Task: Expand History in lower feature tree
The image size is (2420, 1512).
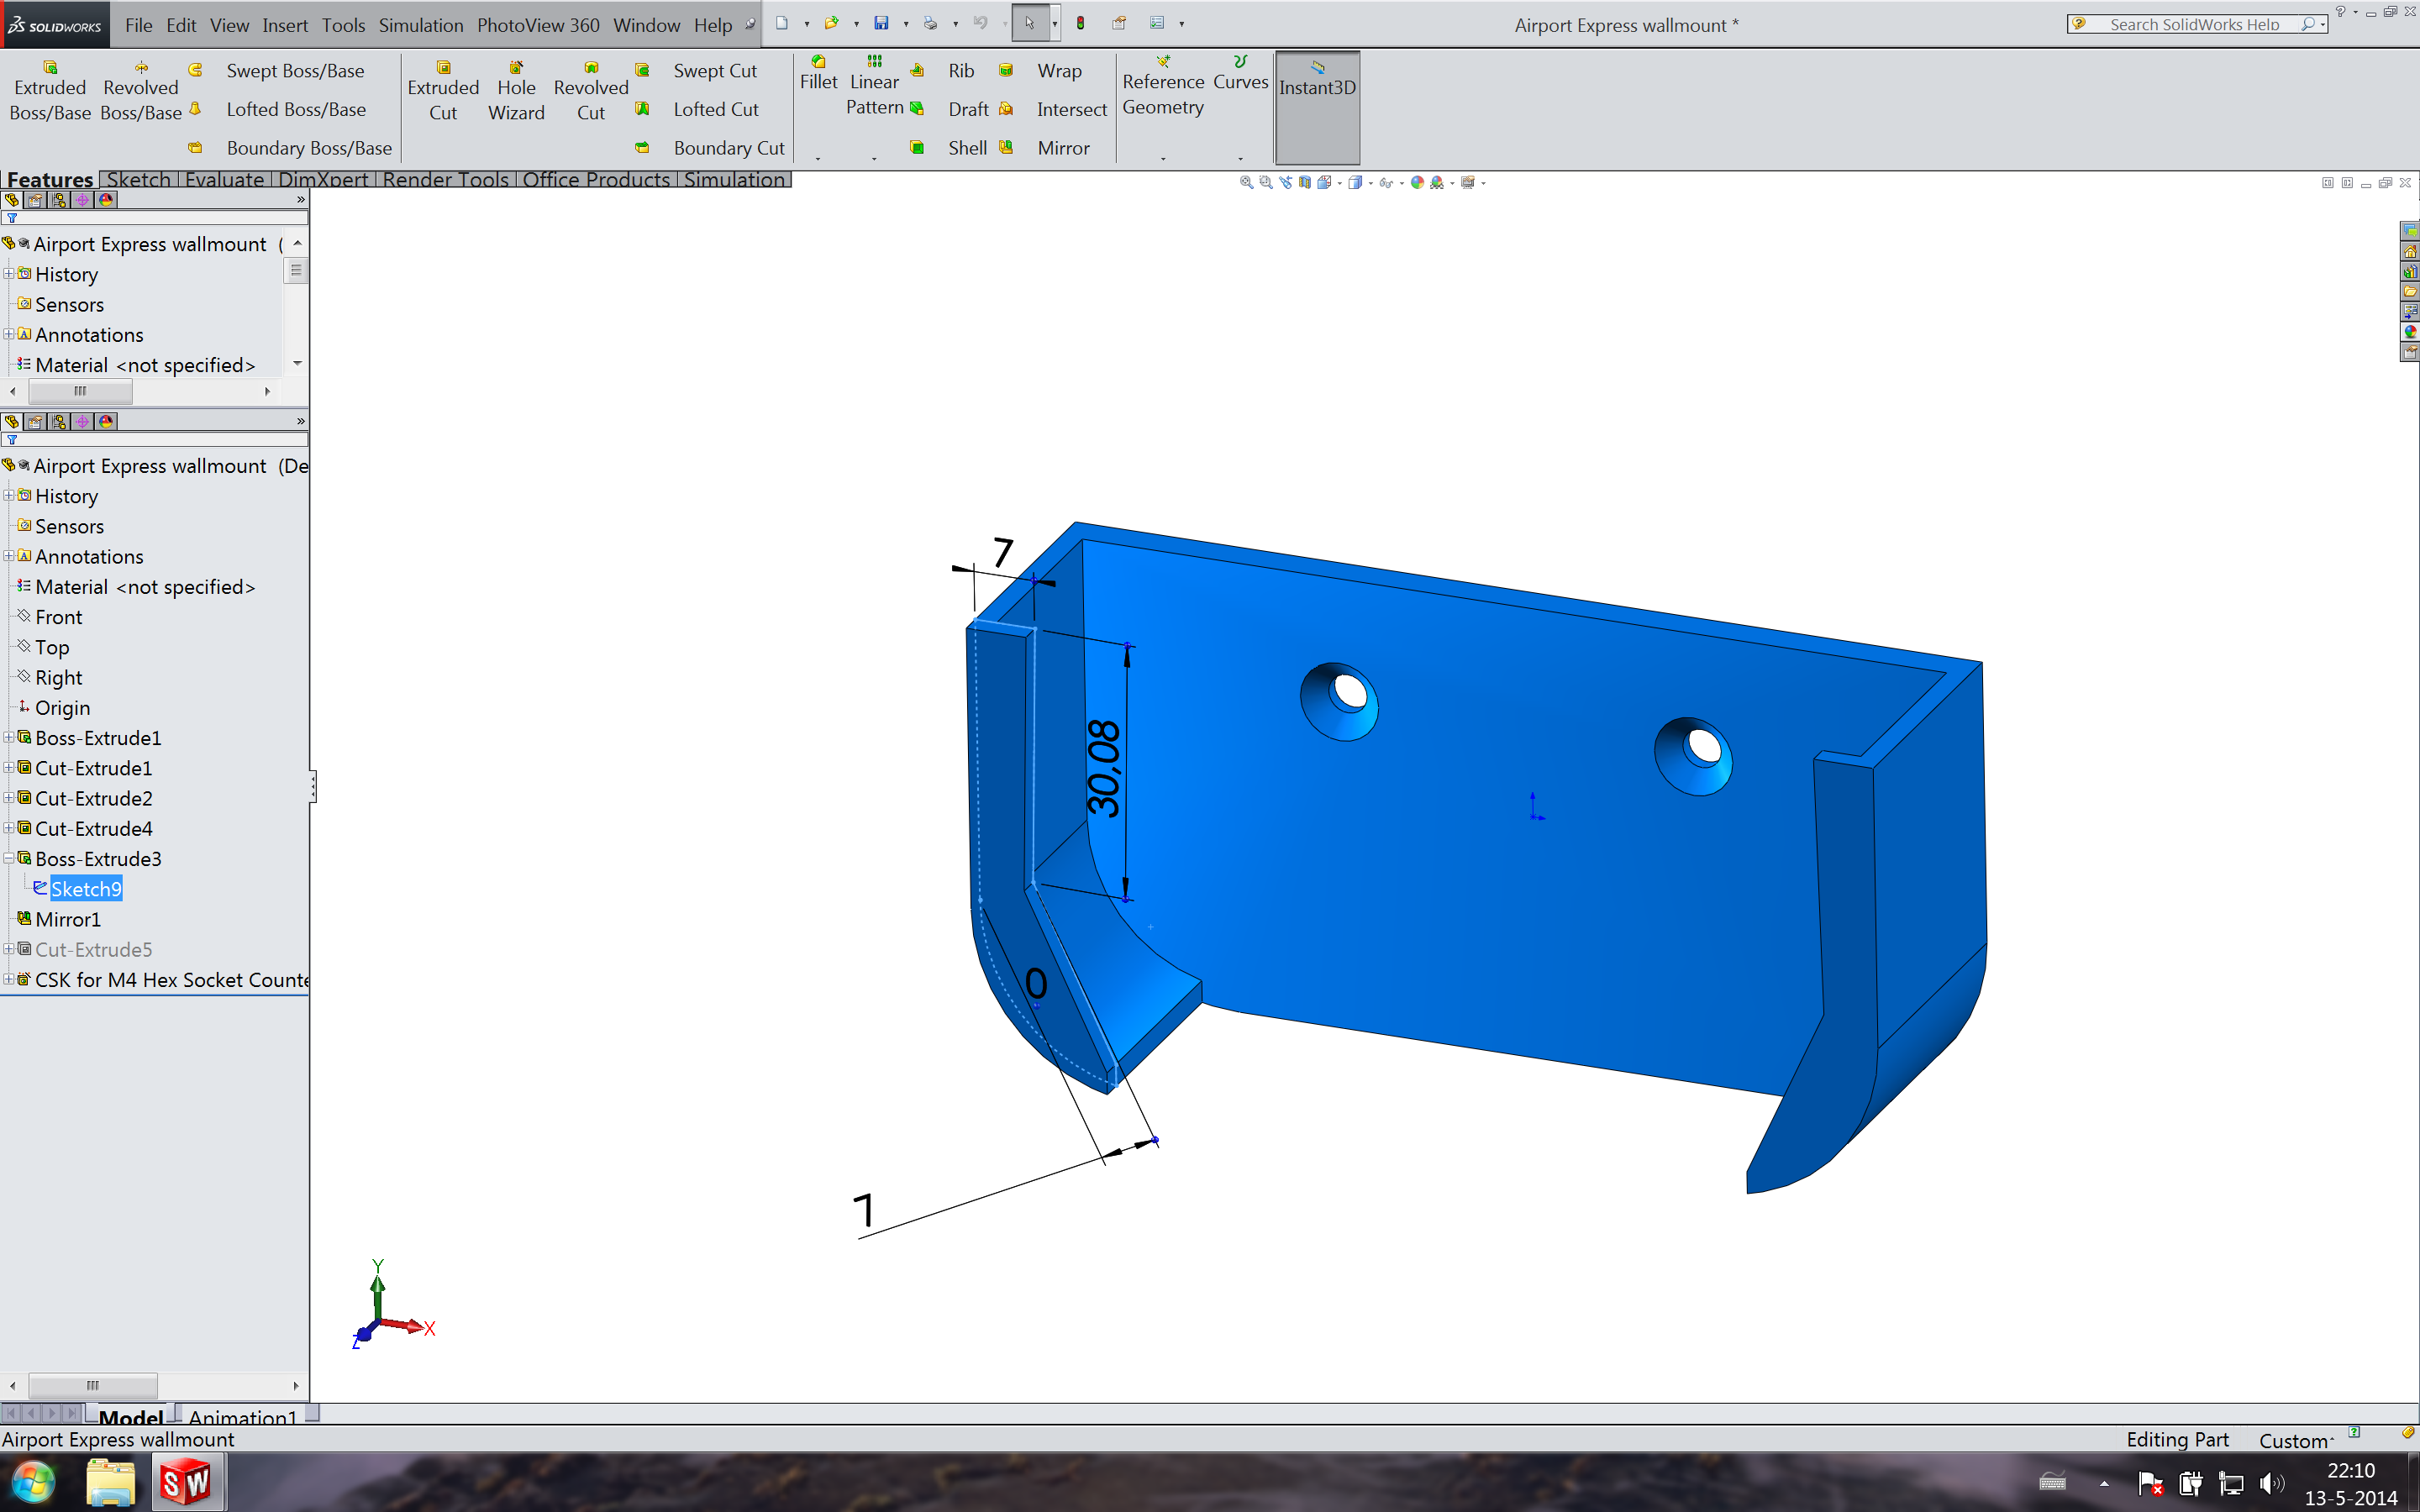Action: [x=9, y=495]
